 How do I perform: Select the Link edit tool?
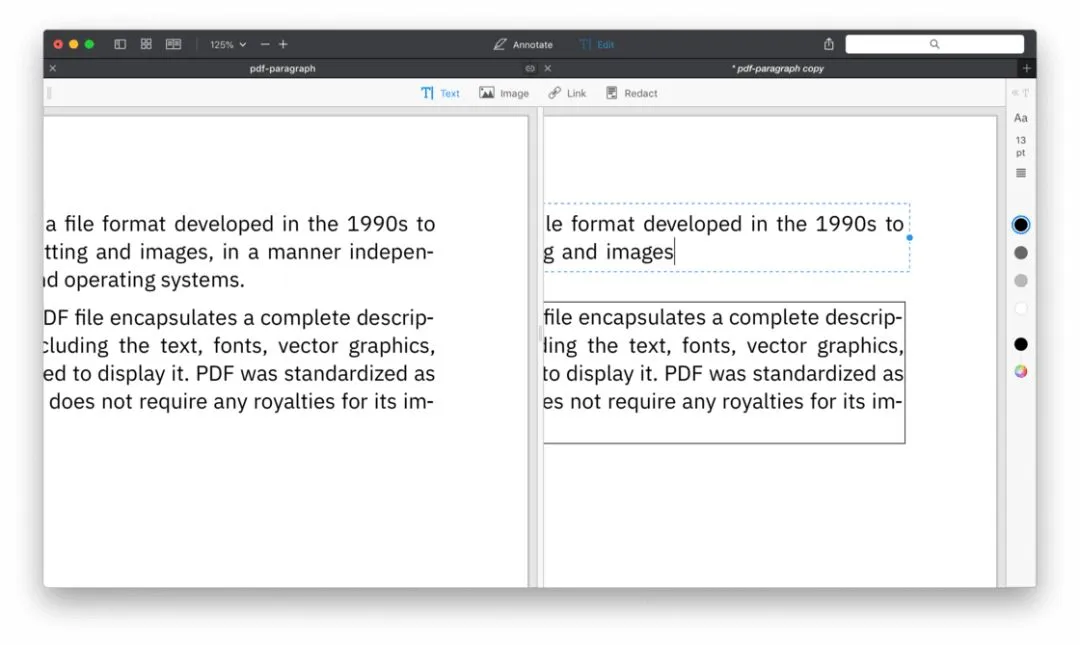567,93
